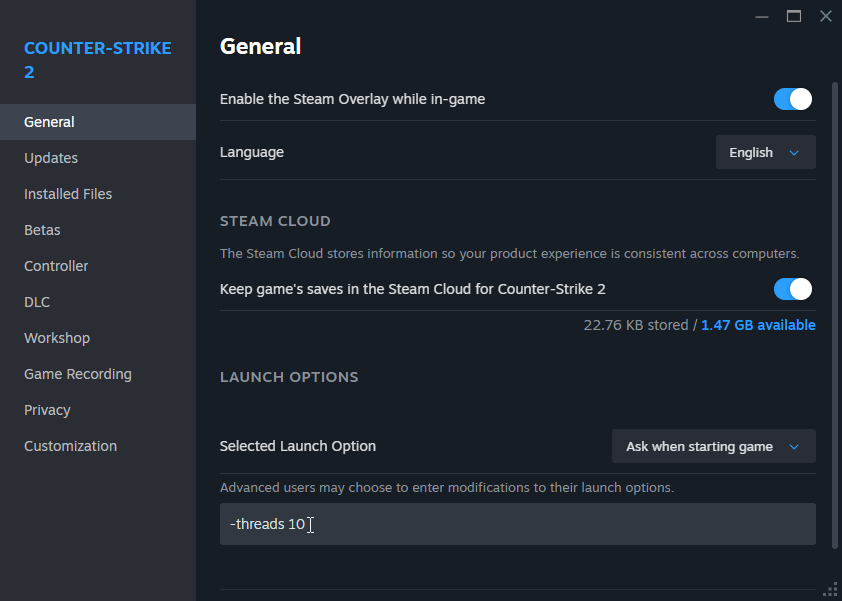Turn off Steam Cloud saves for Counter-Strike 2
Screen dimensions: 842x601
coord(792,289)
